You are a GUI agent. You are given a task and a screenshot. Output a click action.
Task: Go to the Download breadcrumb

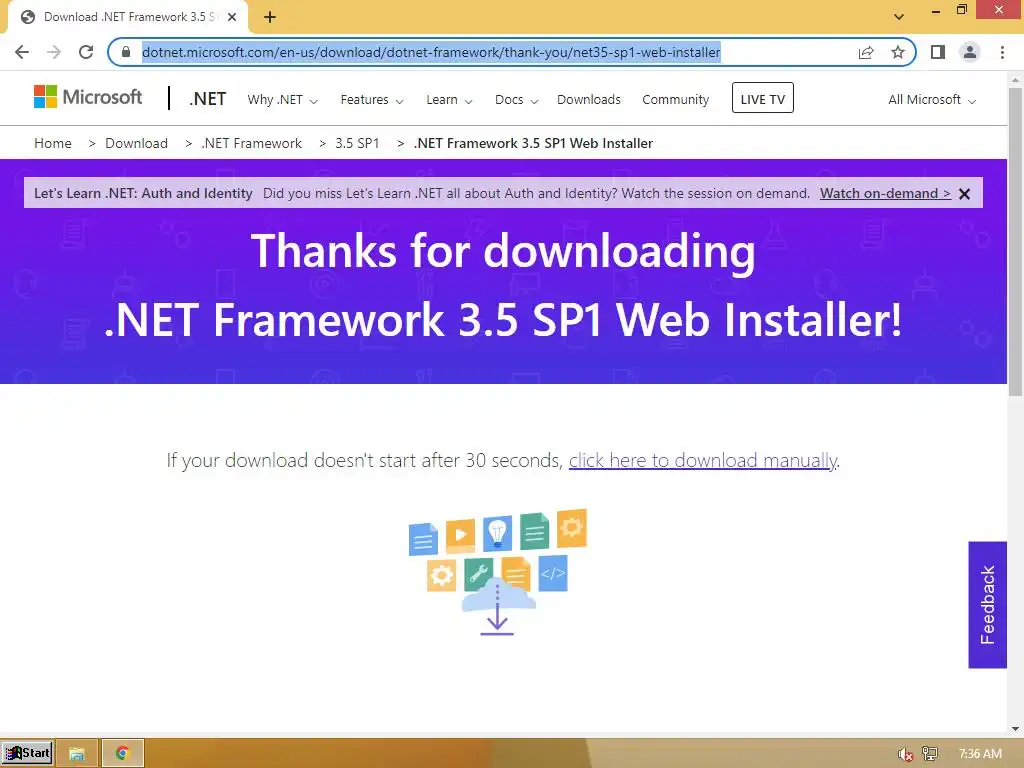click(136, 143)
